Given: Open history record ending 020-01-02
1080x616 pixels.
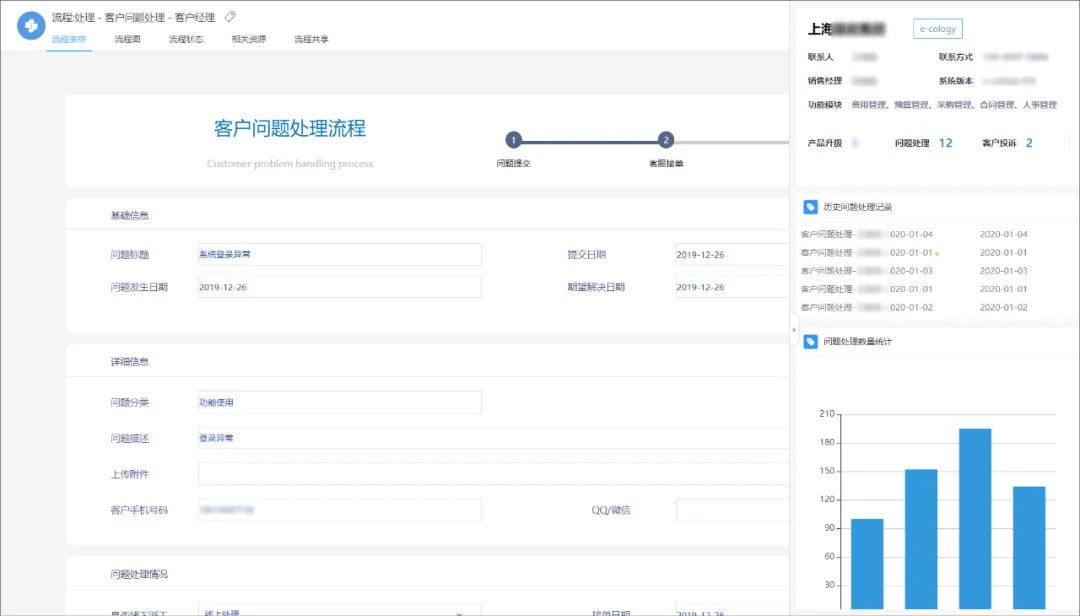Looking at the screenshot, I should (x=866, y=307).
